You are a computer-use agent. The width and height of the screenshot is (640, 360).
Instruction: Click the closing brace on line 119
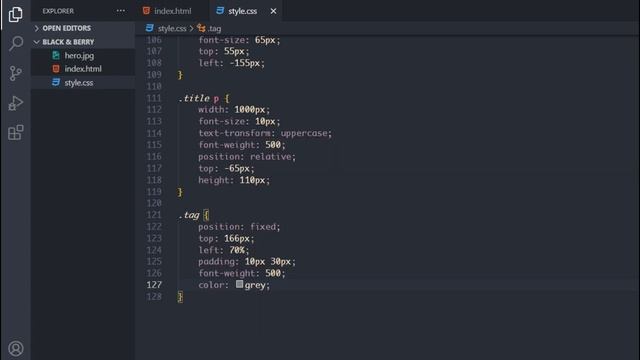180,192
